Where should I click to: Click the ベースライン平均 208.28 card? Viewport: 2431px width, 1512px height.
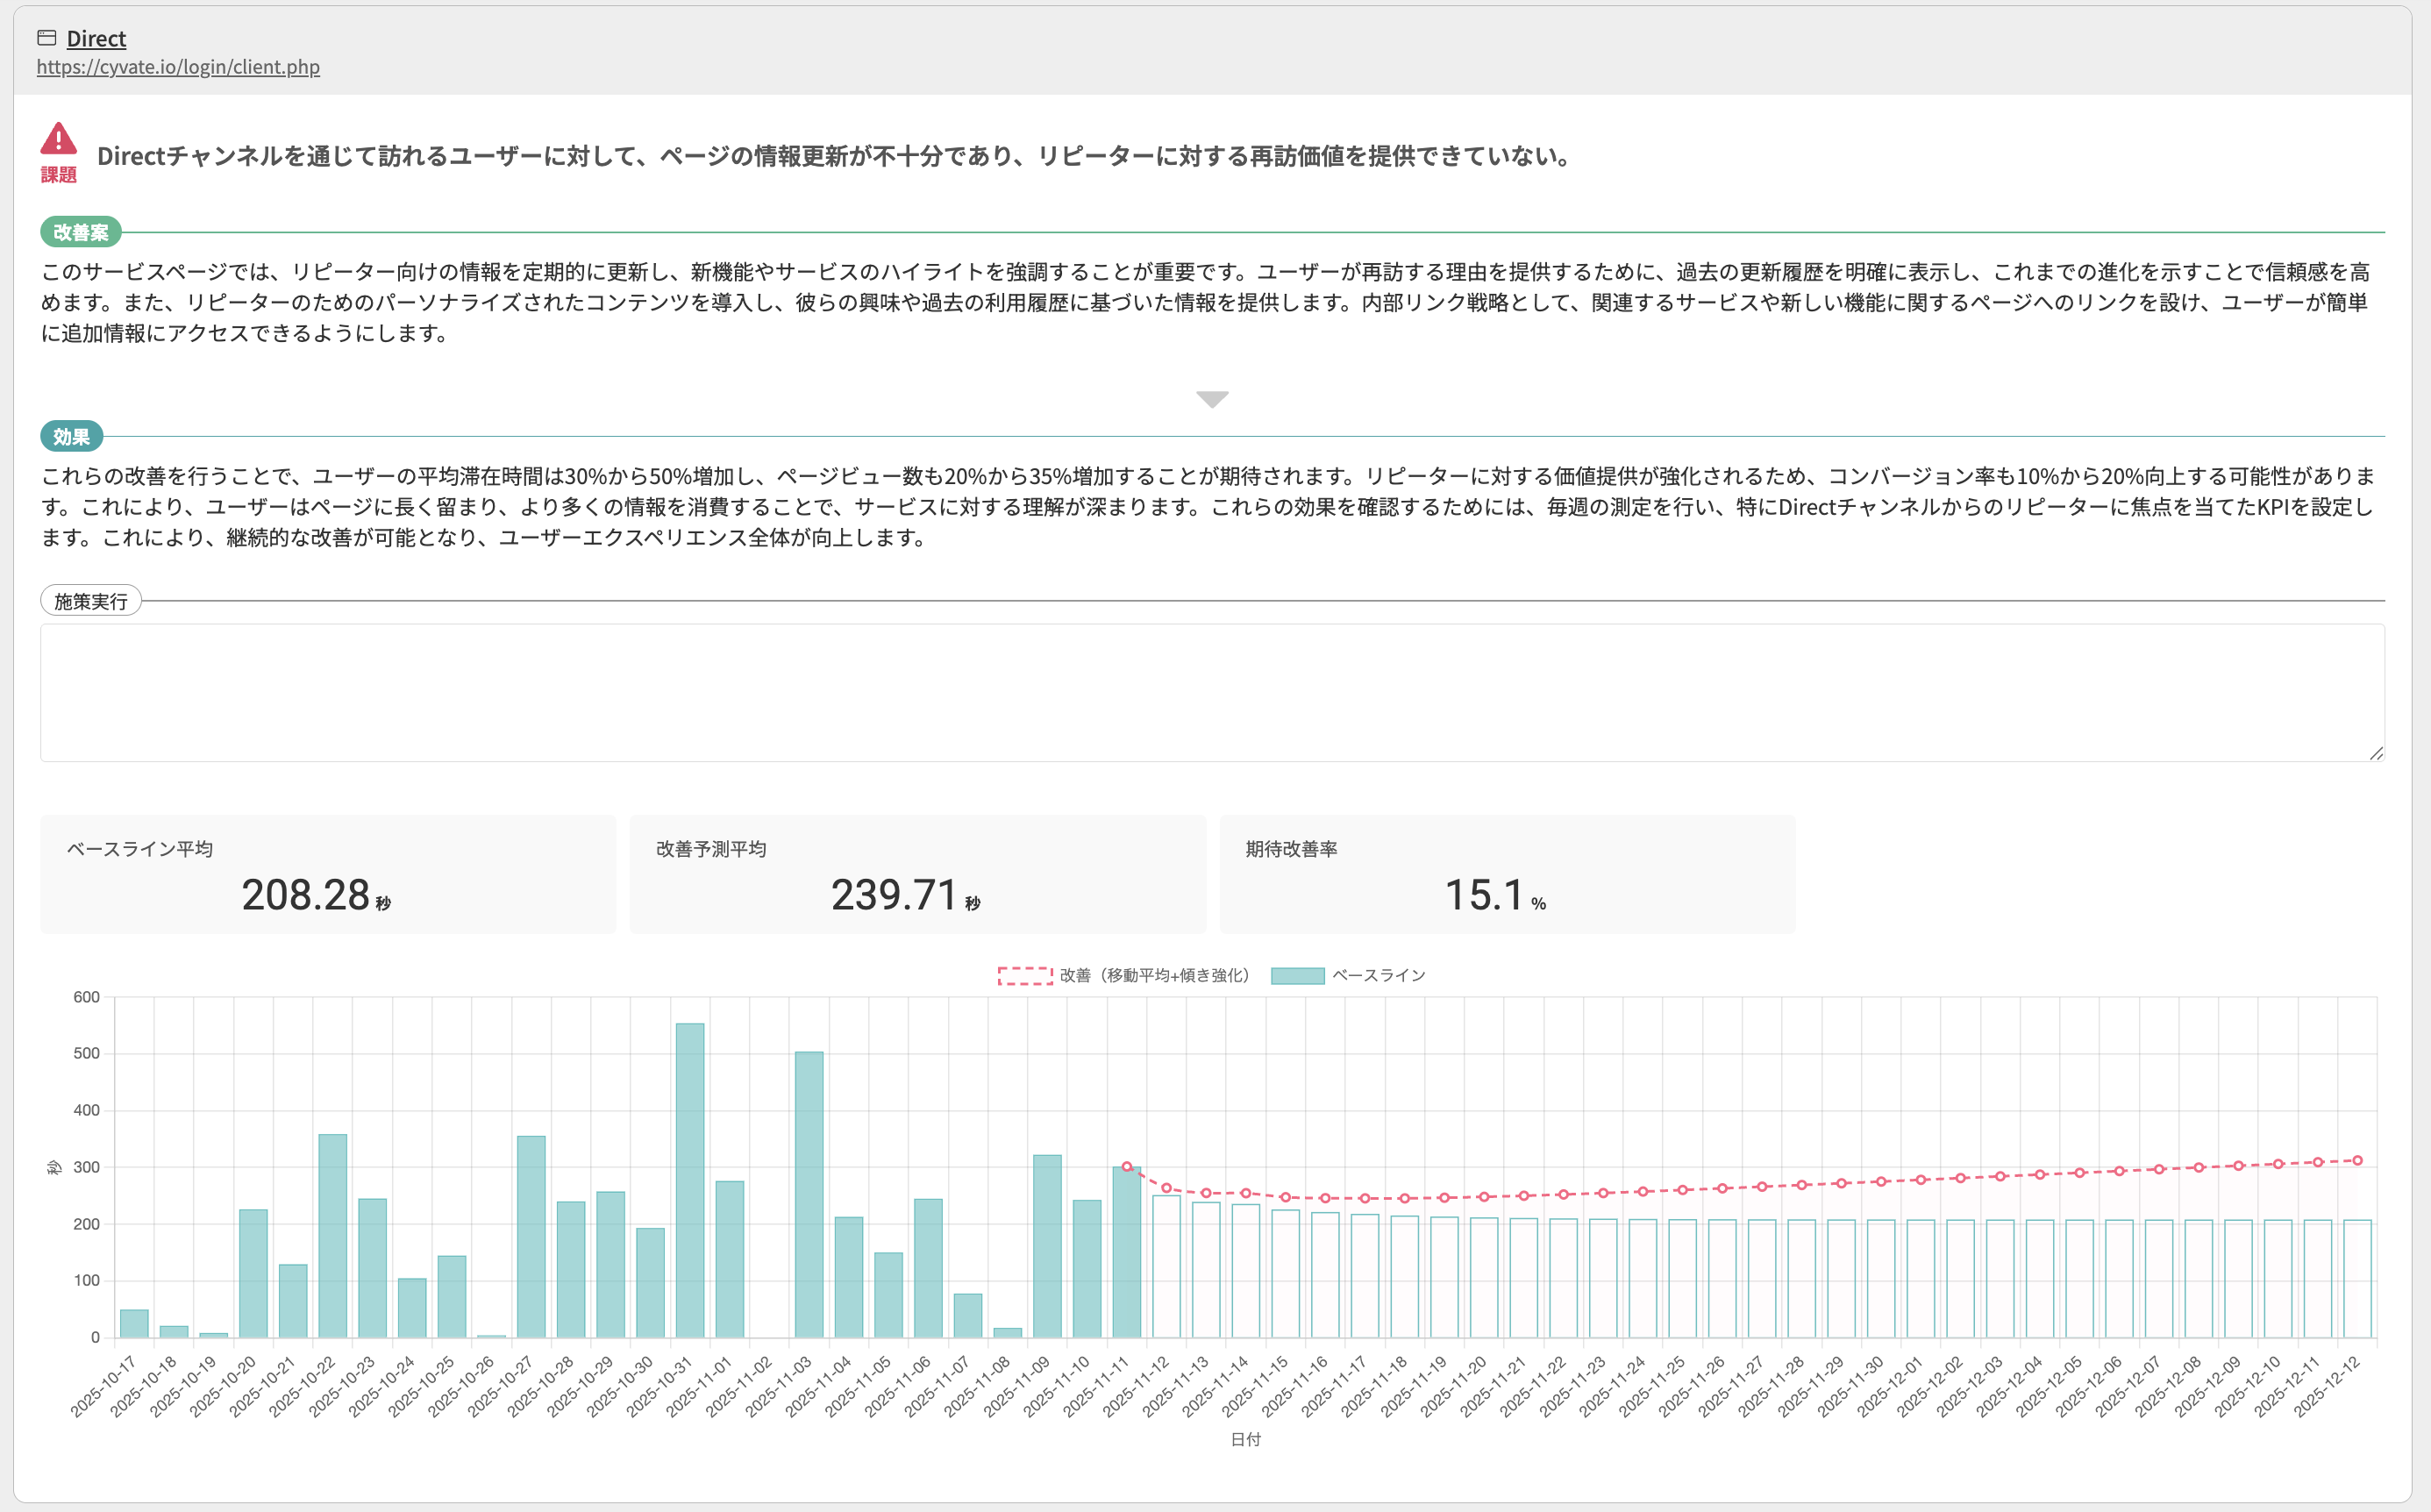[x=328, y=874]
